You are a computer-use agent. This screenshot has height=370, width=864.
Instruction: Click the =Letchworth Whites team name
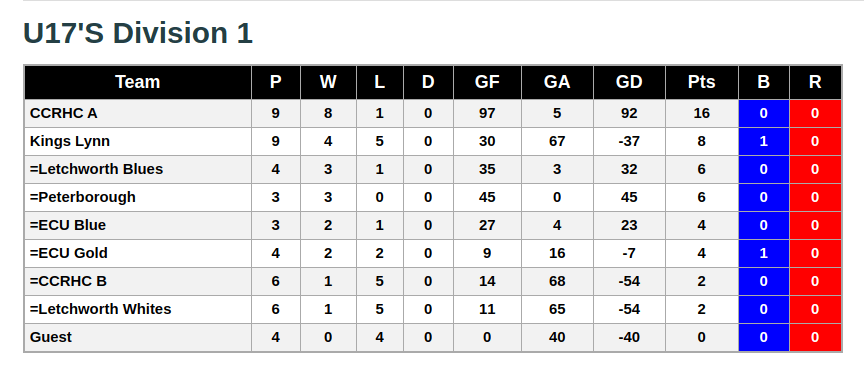pyautogui.click(x=100, y=309)
